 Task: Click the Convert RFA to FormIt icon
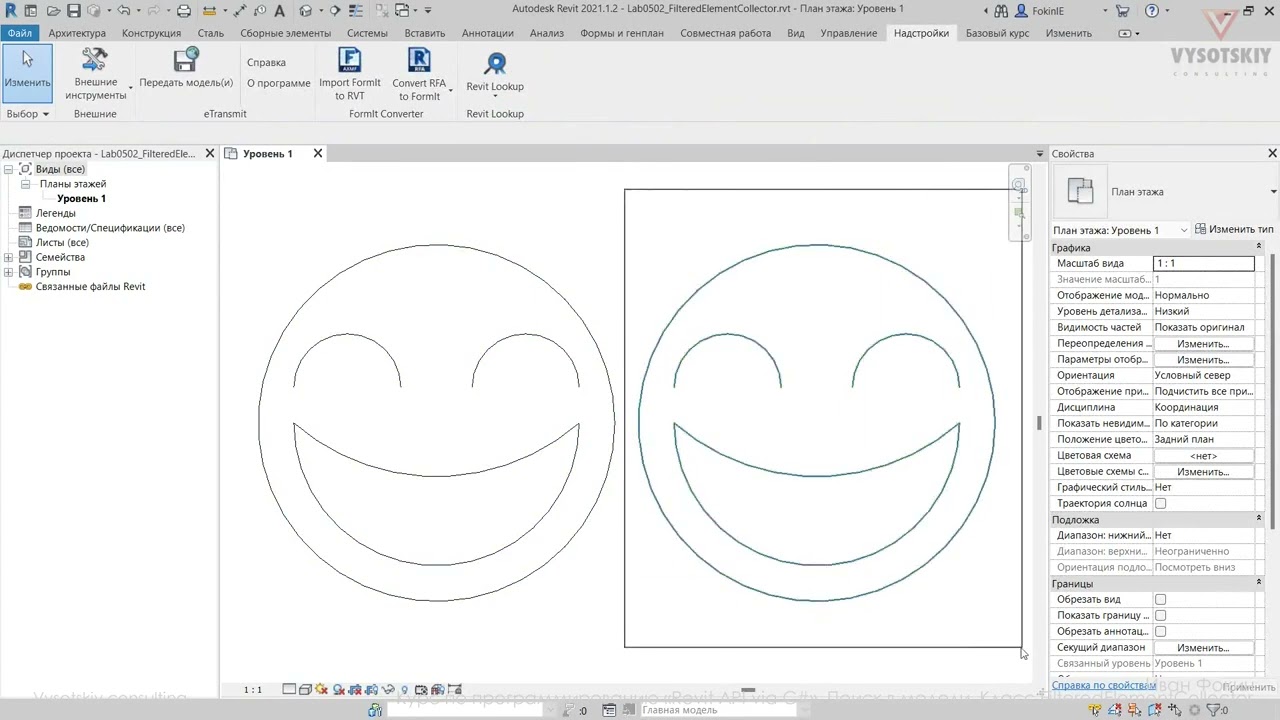coord(419,61)
